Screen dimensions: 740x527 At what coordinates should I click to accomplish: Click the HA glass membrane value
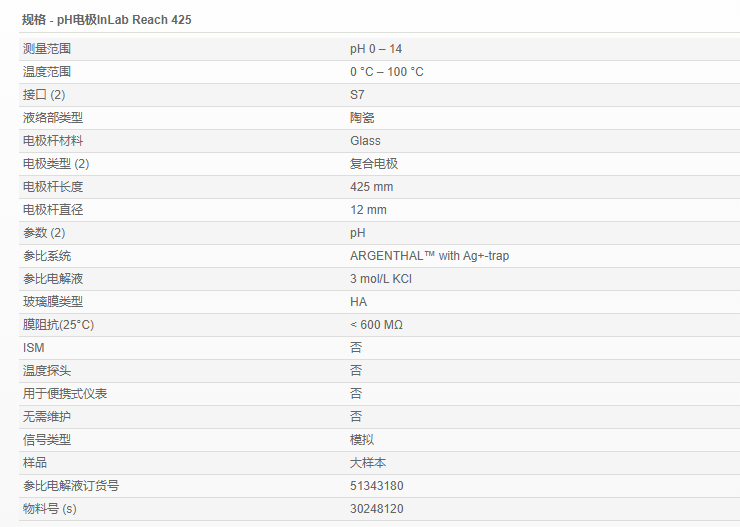(358, 302)
